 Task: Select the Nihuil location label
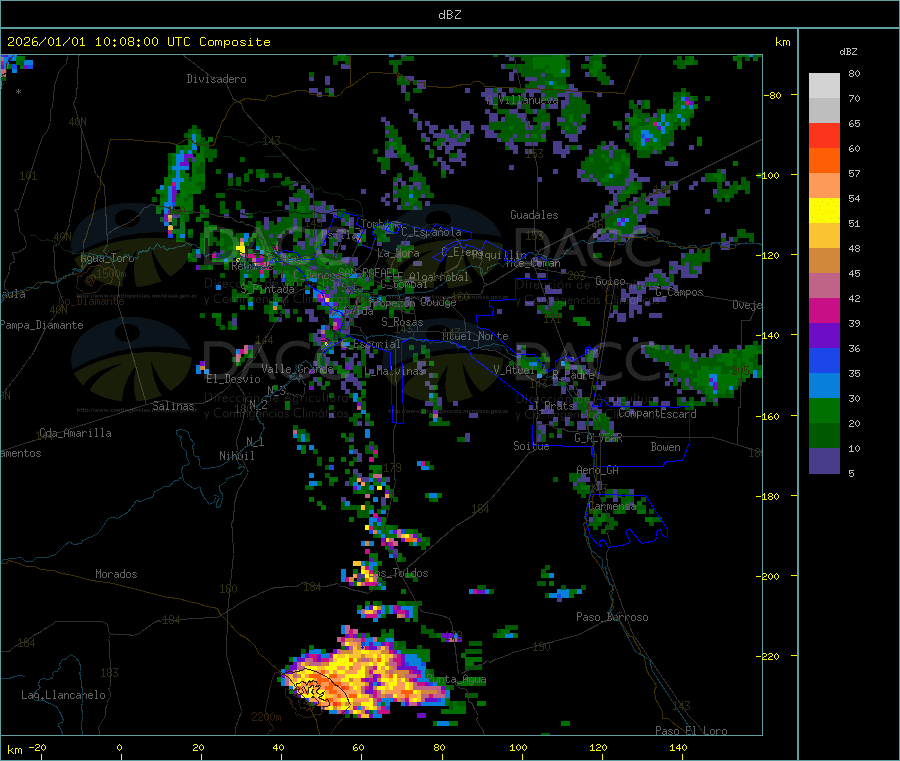[x=236, y=456]
